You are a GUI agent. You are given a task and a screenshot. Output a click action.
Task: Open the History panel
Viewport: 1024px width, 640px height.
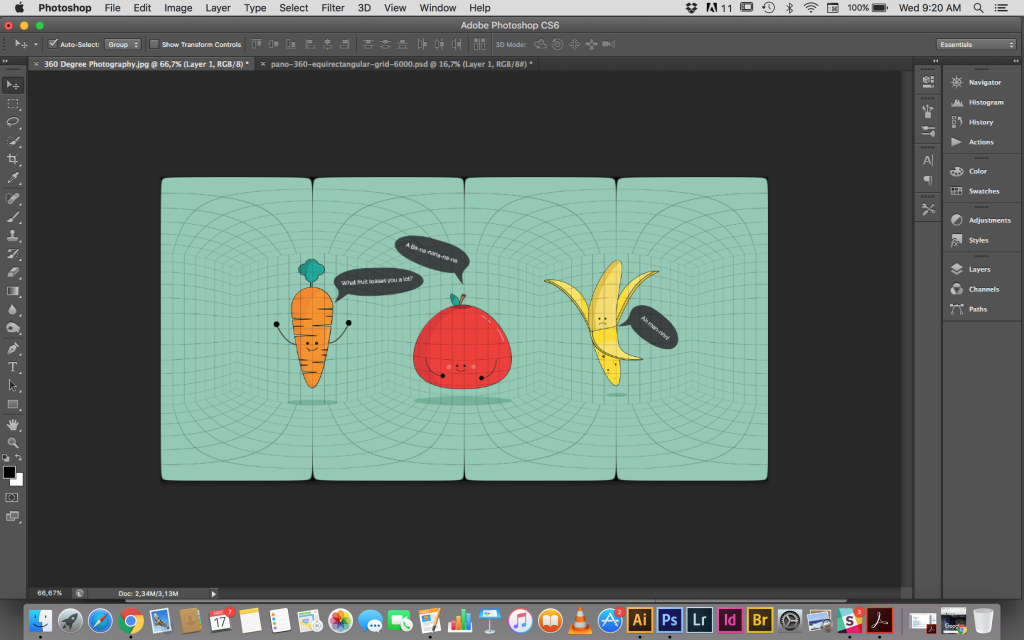point(980,122)
